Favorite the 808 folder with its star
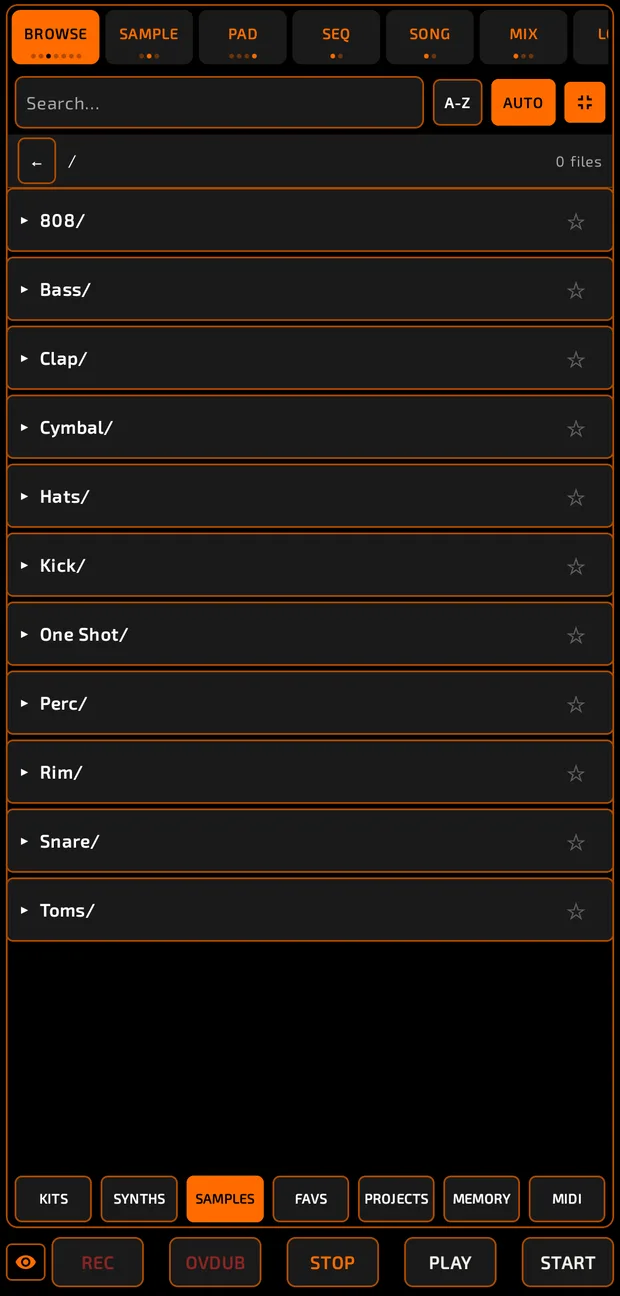Image resolution: width=620 pixels, height=1296 pixels. coord(576,221)
